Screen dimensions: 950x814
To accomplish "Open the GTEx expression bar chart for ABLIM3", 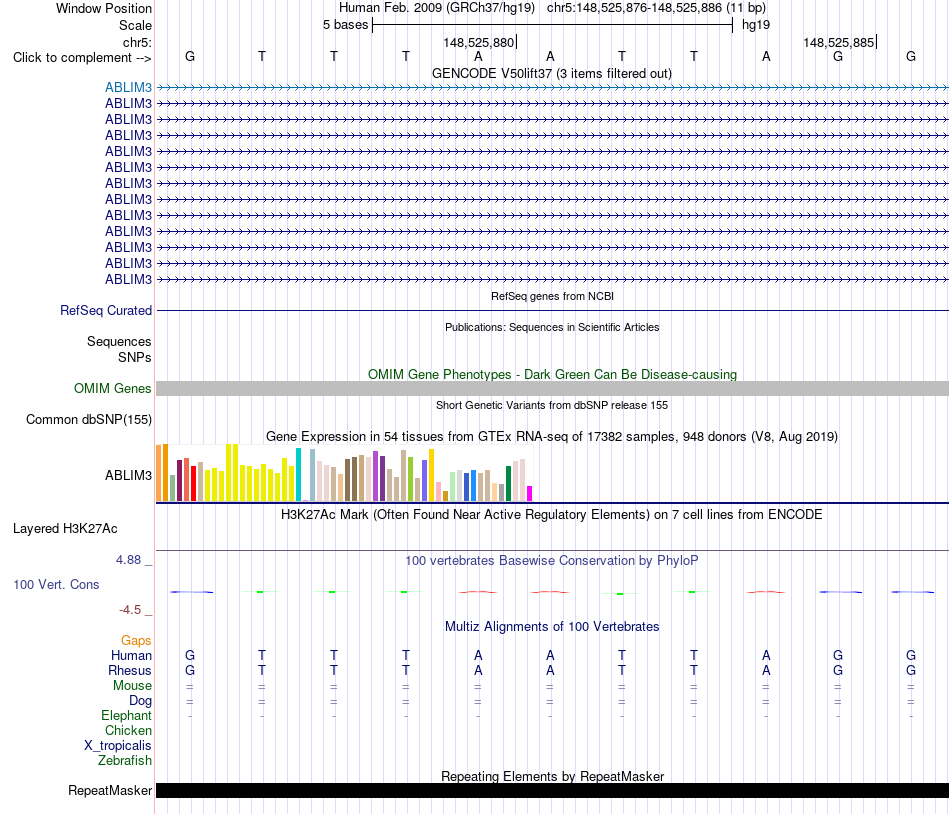I will coord(344,473).
